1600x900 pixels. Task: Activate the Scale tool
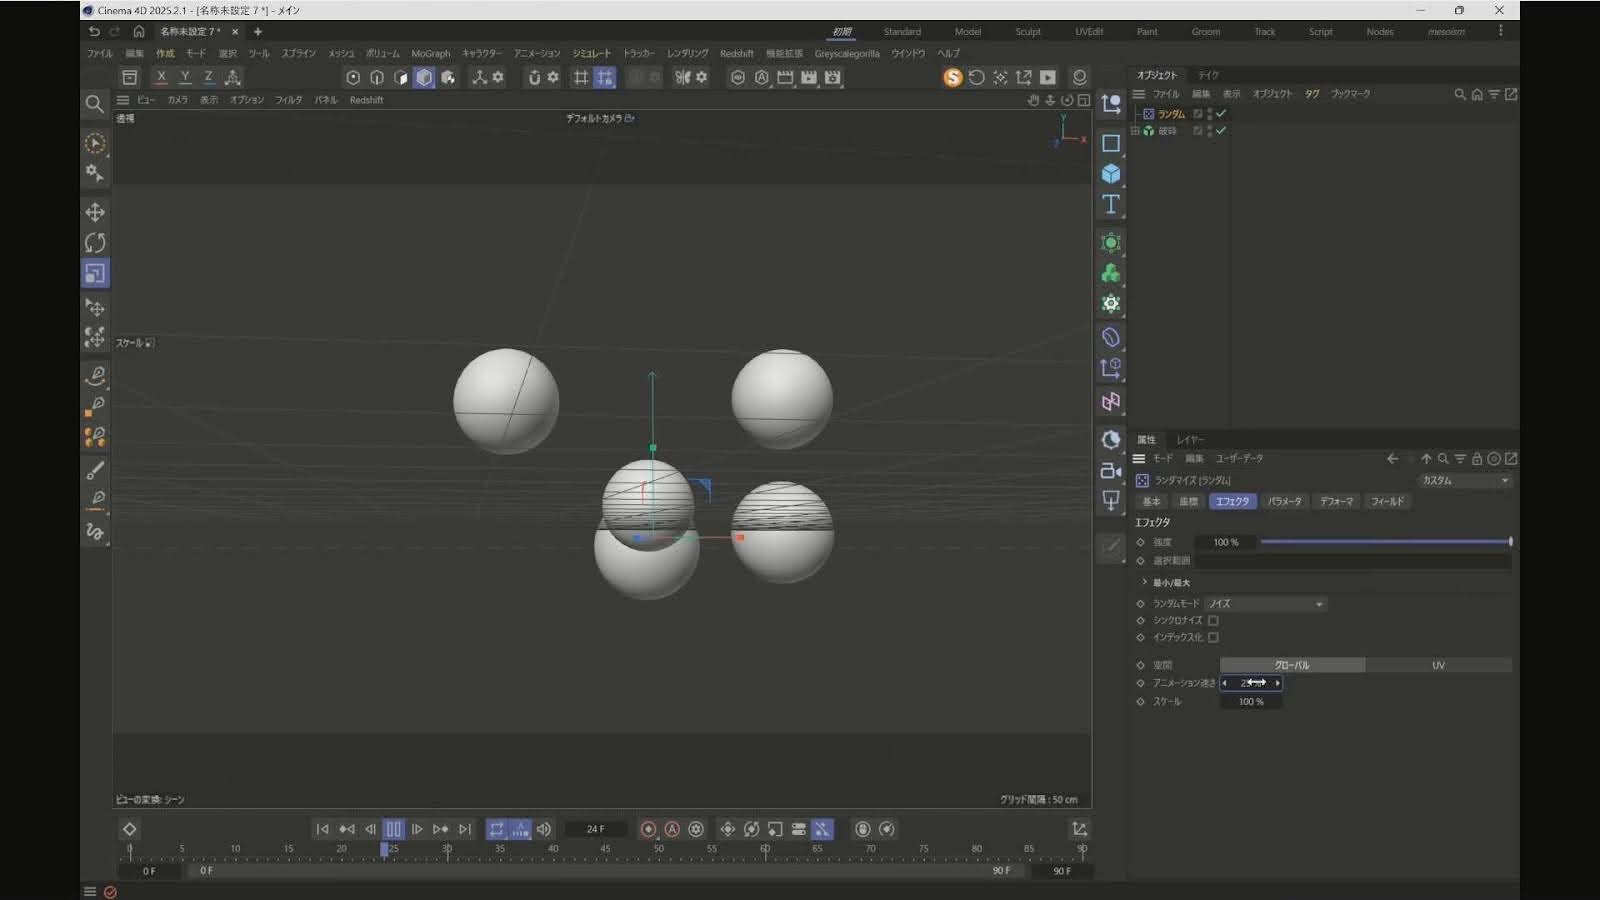pos(95,274)
